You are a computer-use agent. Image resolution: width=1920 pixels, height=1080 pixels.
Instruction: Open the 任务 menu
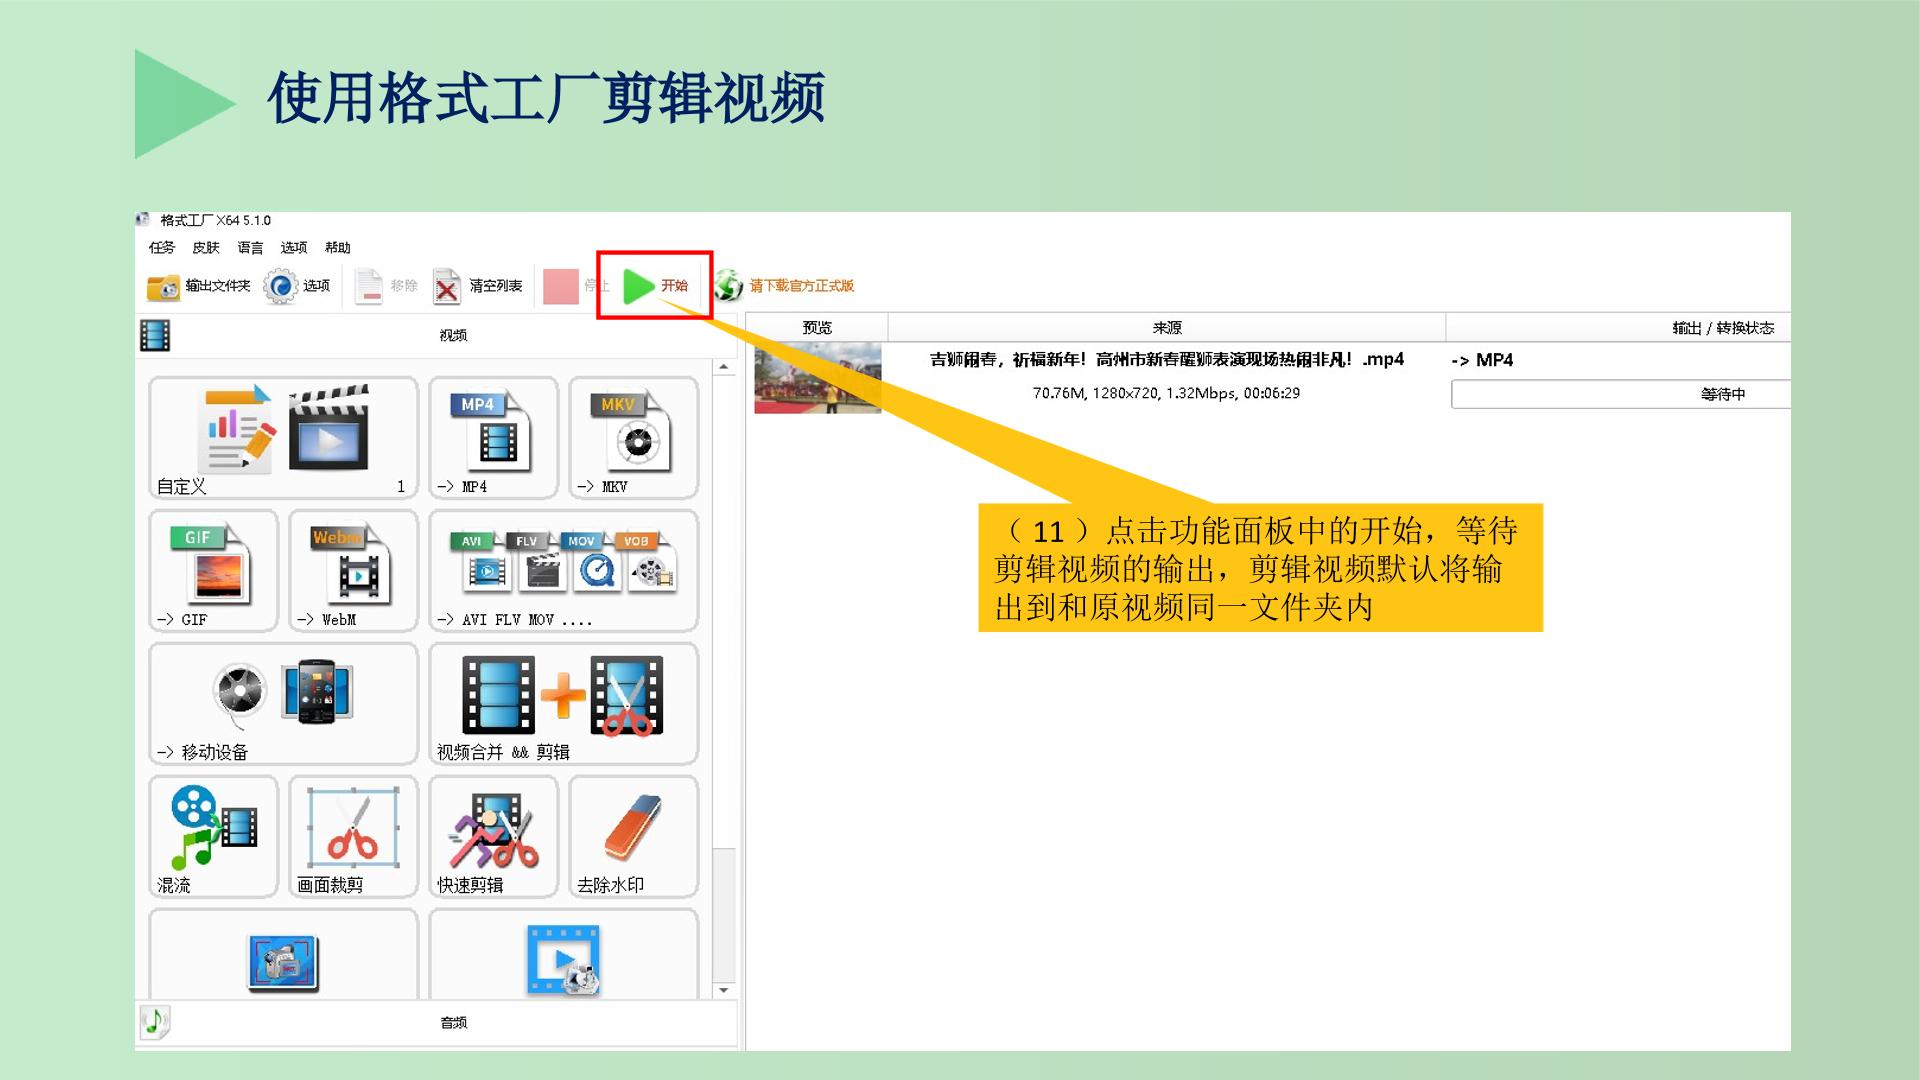pos(162,247)
